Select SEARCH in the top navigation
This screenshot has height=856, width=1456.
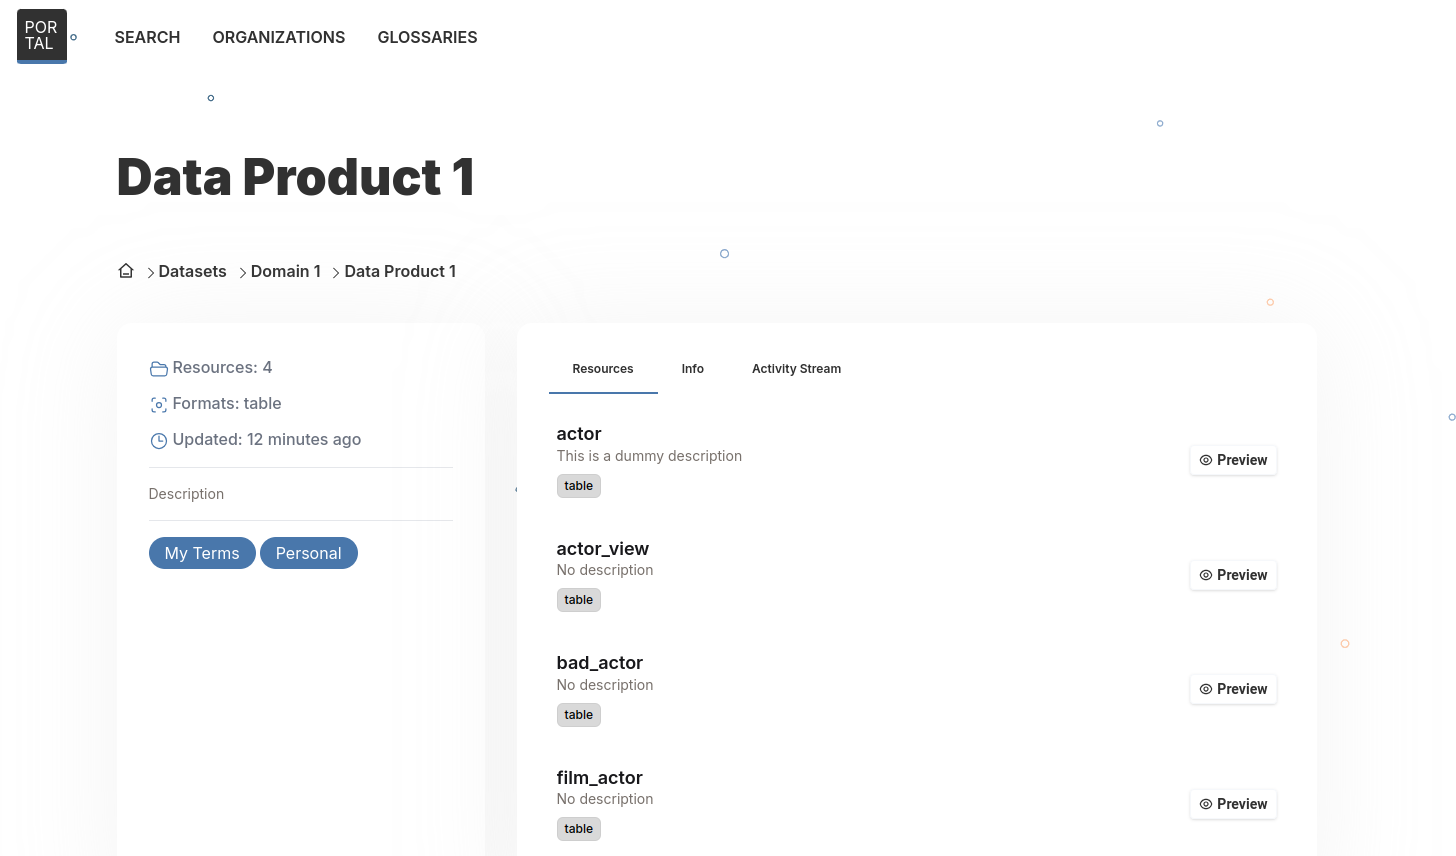147,37
